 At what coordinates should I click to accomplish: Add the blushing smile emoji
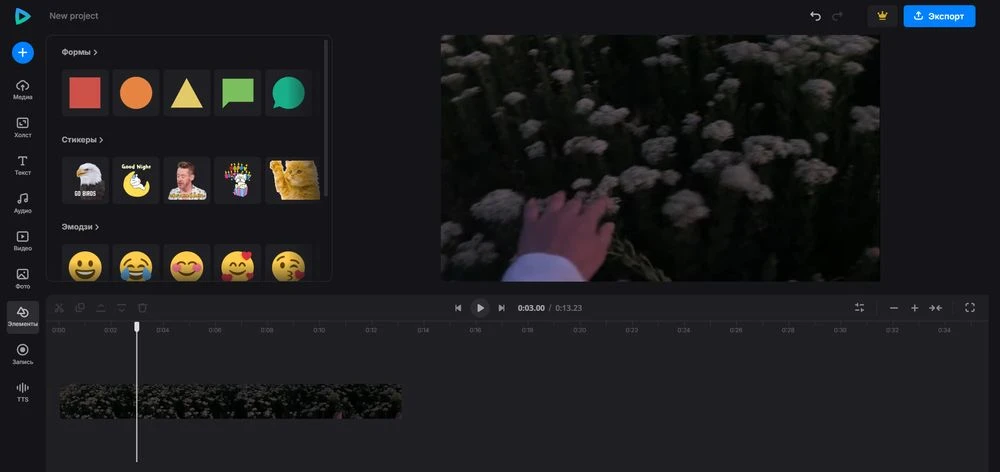(187, 265)
